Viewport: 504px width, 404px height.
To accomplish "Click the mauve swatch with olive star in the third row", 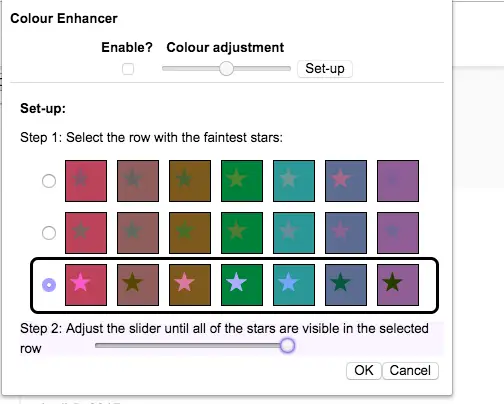I will tap(138, 285).
